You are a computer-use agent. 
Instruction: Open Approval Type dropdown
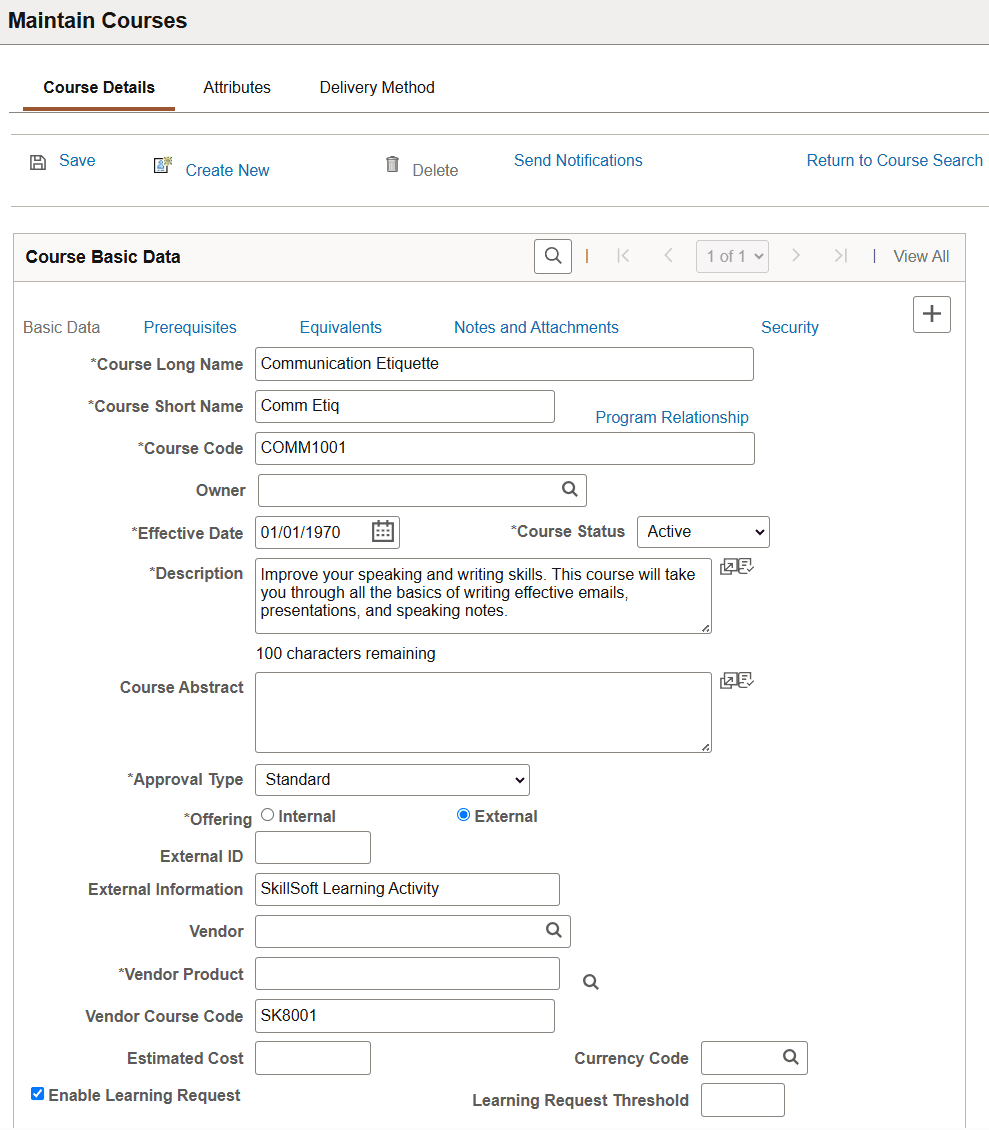392,780
